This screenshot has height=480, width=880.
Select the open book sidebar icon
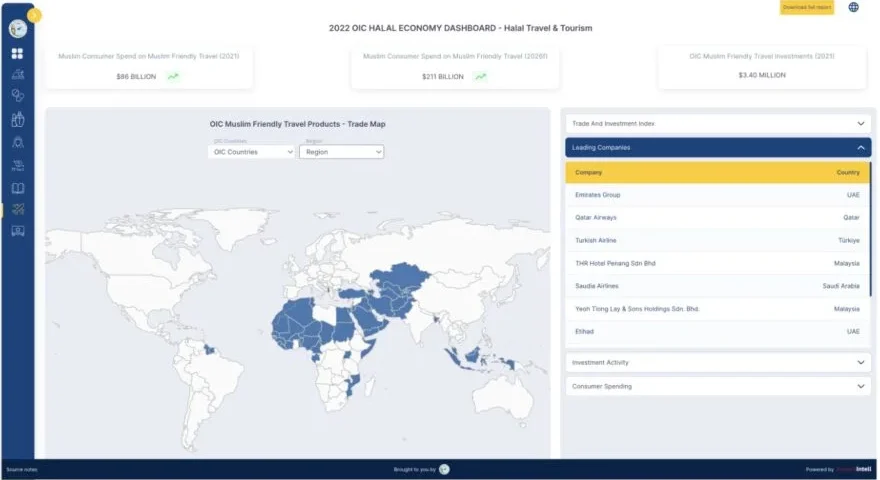17,188
